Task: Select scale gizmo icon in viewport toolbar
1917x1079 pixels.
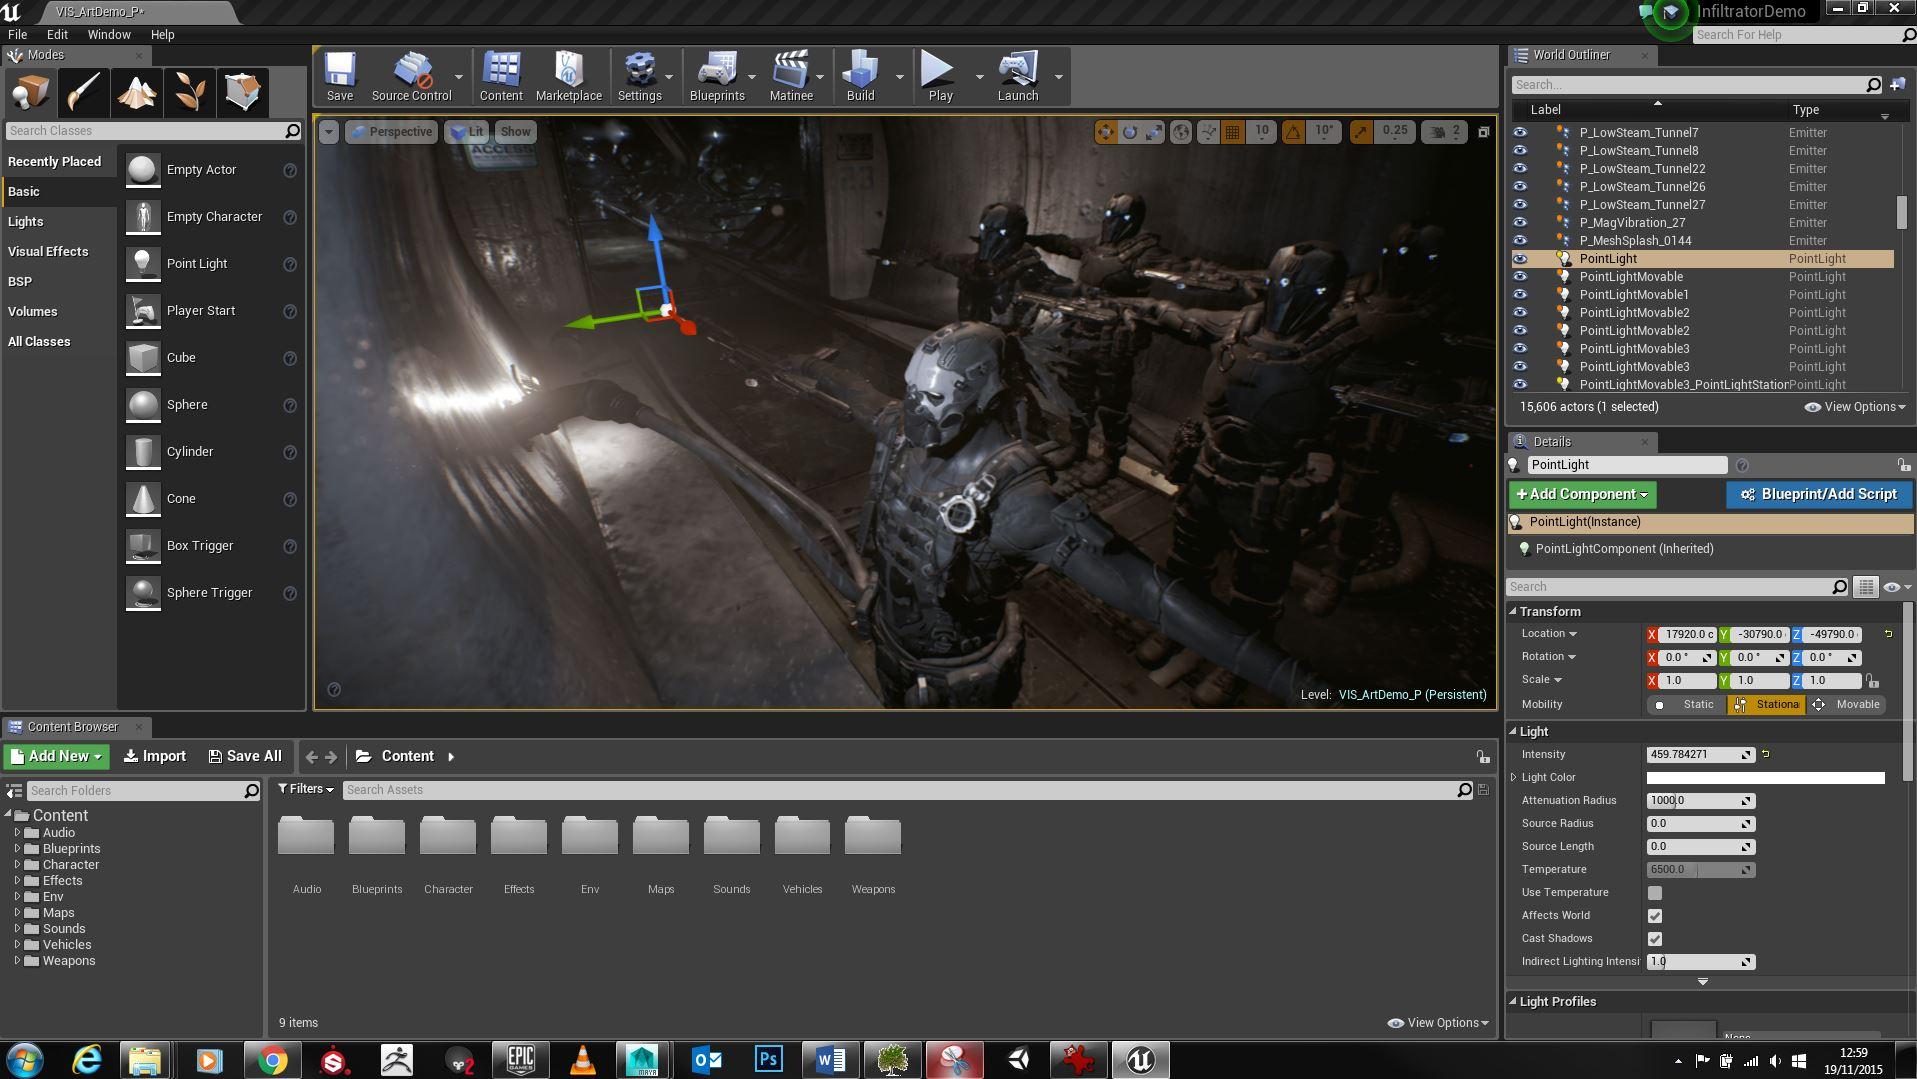Action: [x=1155, y=131]
